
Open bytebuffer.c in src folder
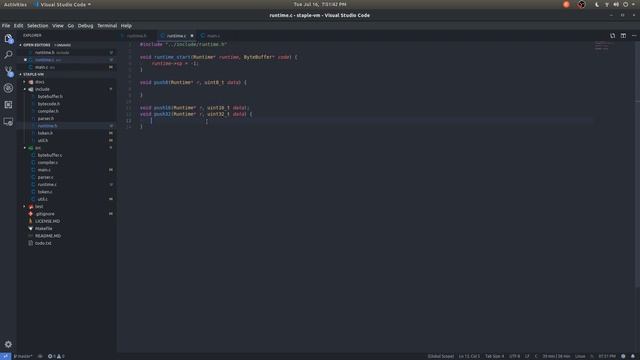pyautogui.click(x=50, y=155)
